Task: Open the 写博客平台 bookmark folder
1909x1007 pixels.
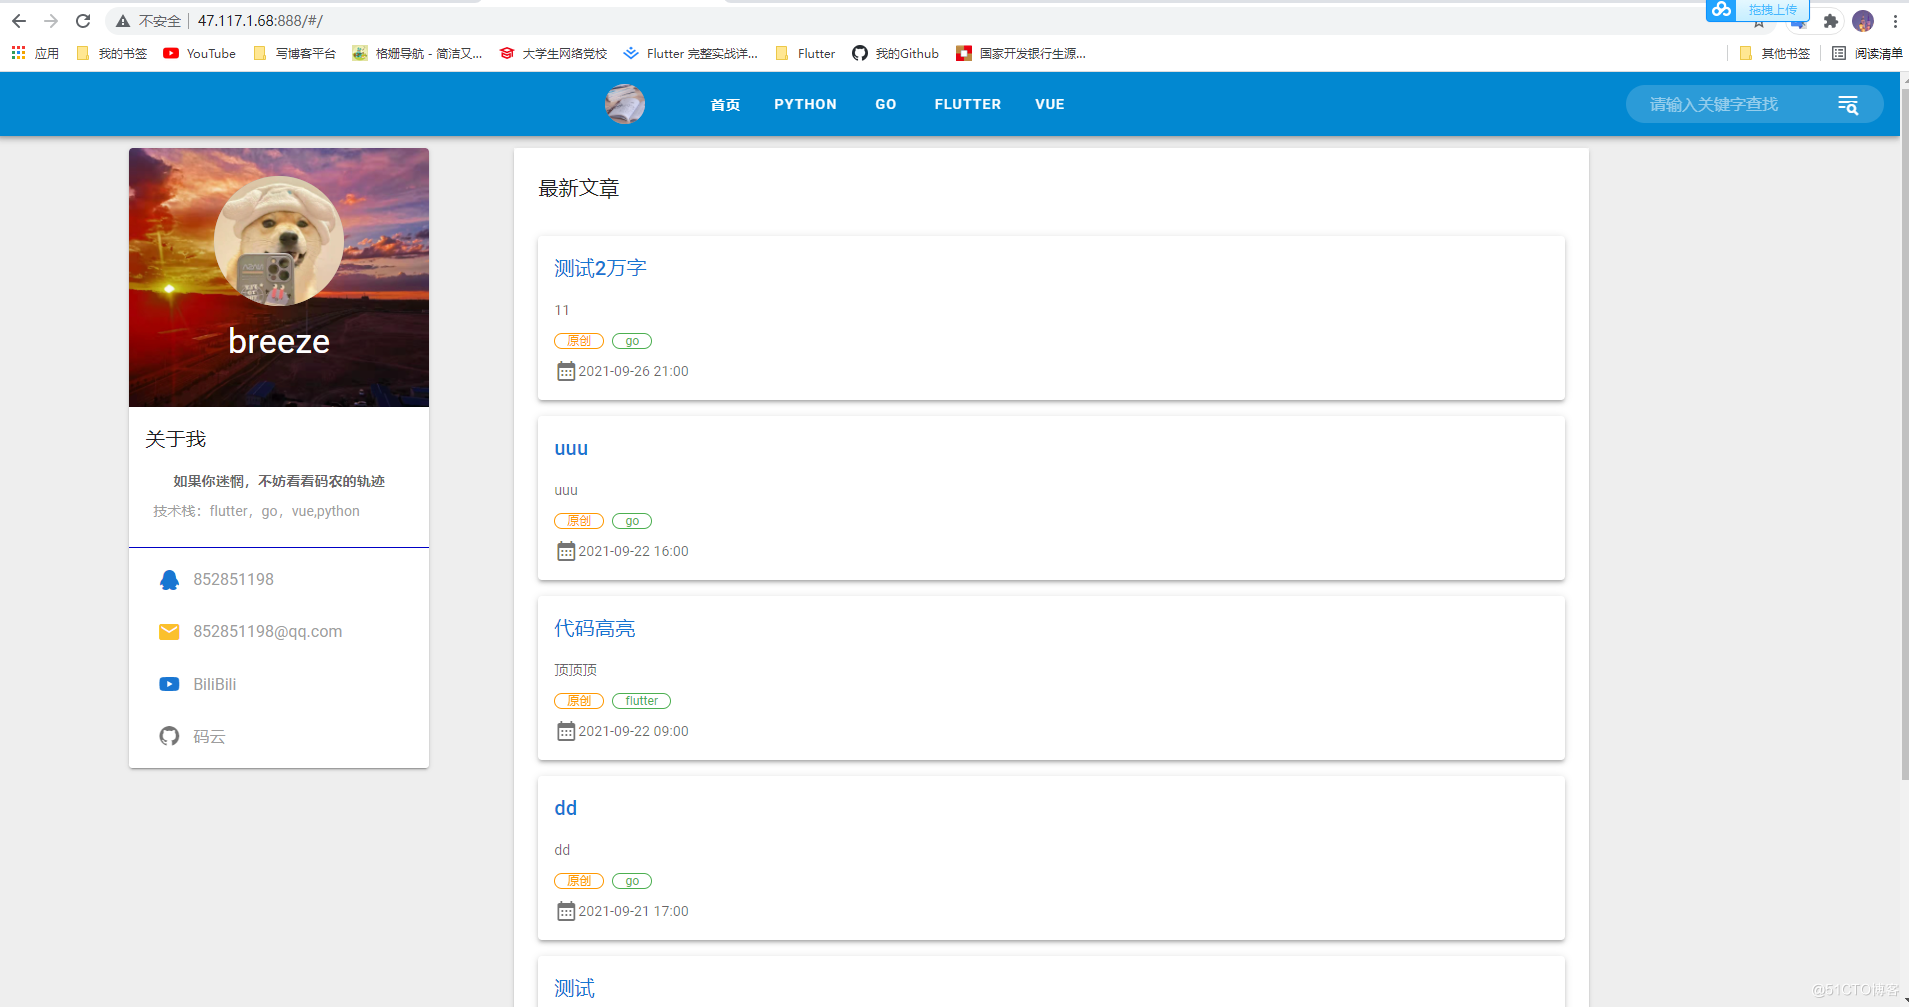Action: coord(294,53)
